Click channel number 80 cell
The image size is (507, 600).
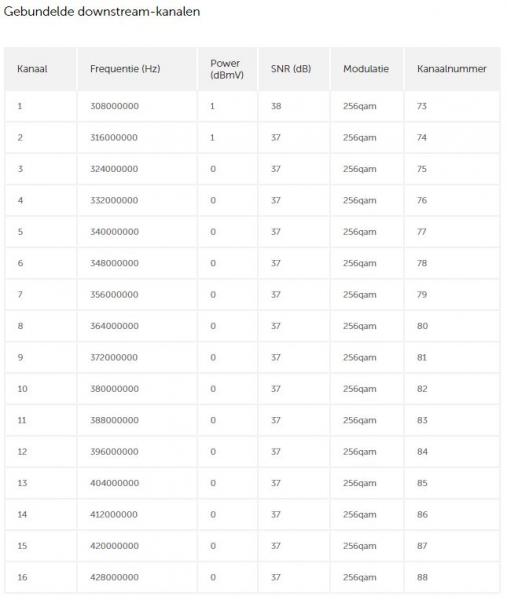[422, 326]
